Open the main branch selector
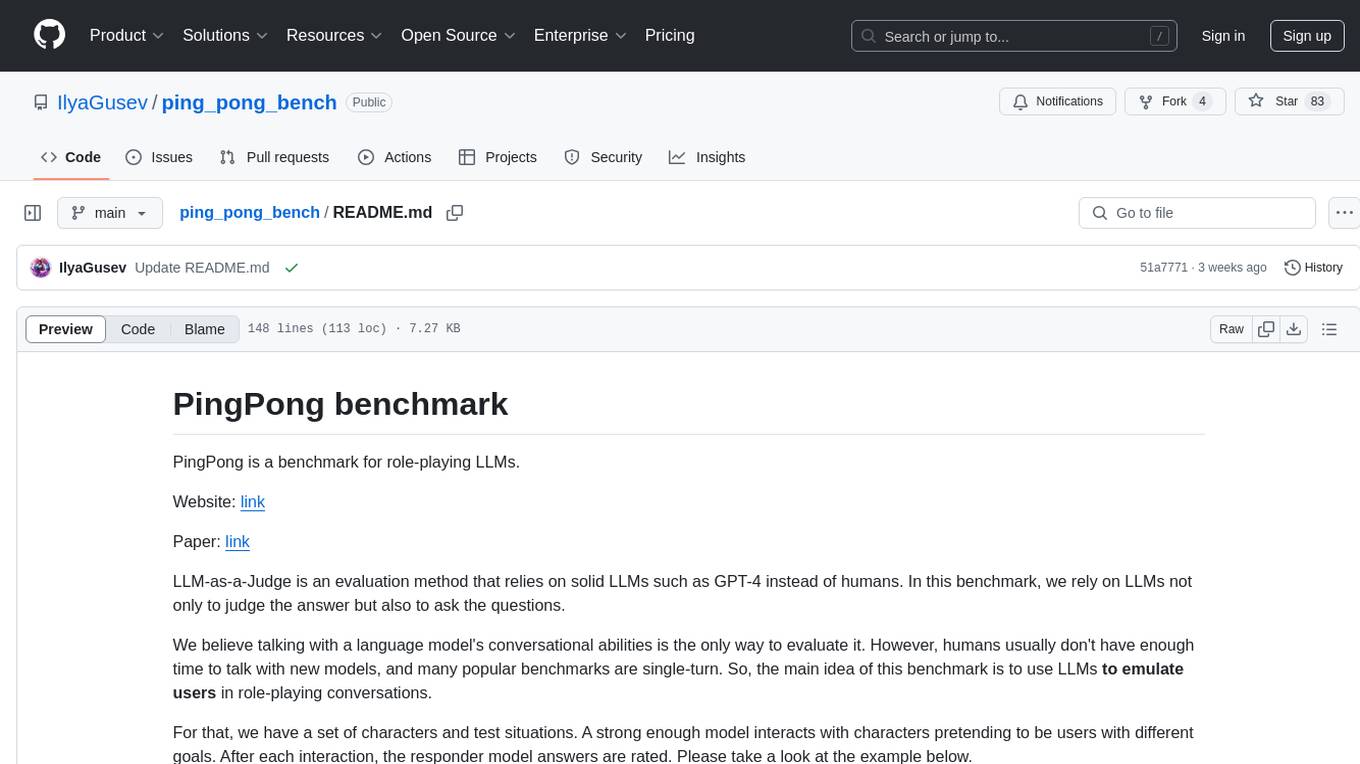Image resolution: width=1360 pixels, height=764 pixels. [x=110, y=213]
